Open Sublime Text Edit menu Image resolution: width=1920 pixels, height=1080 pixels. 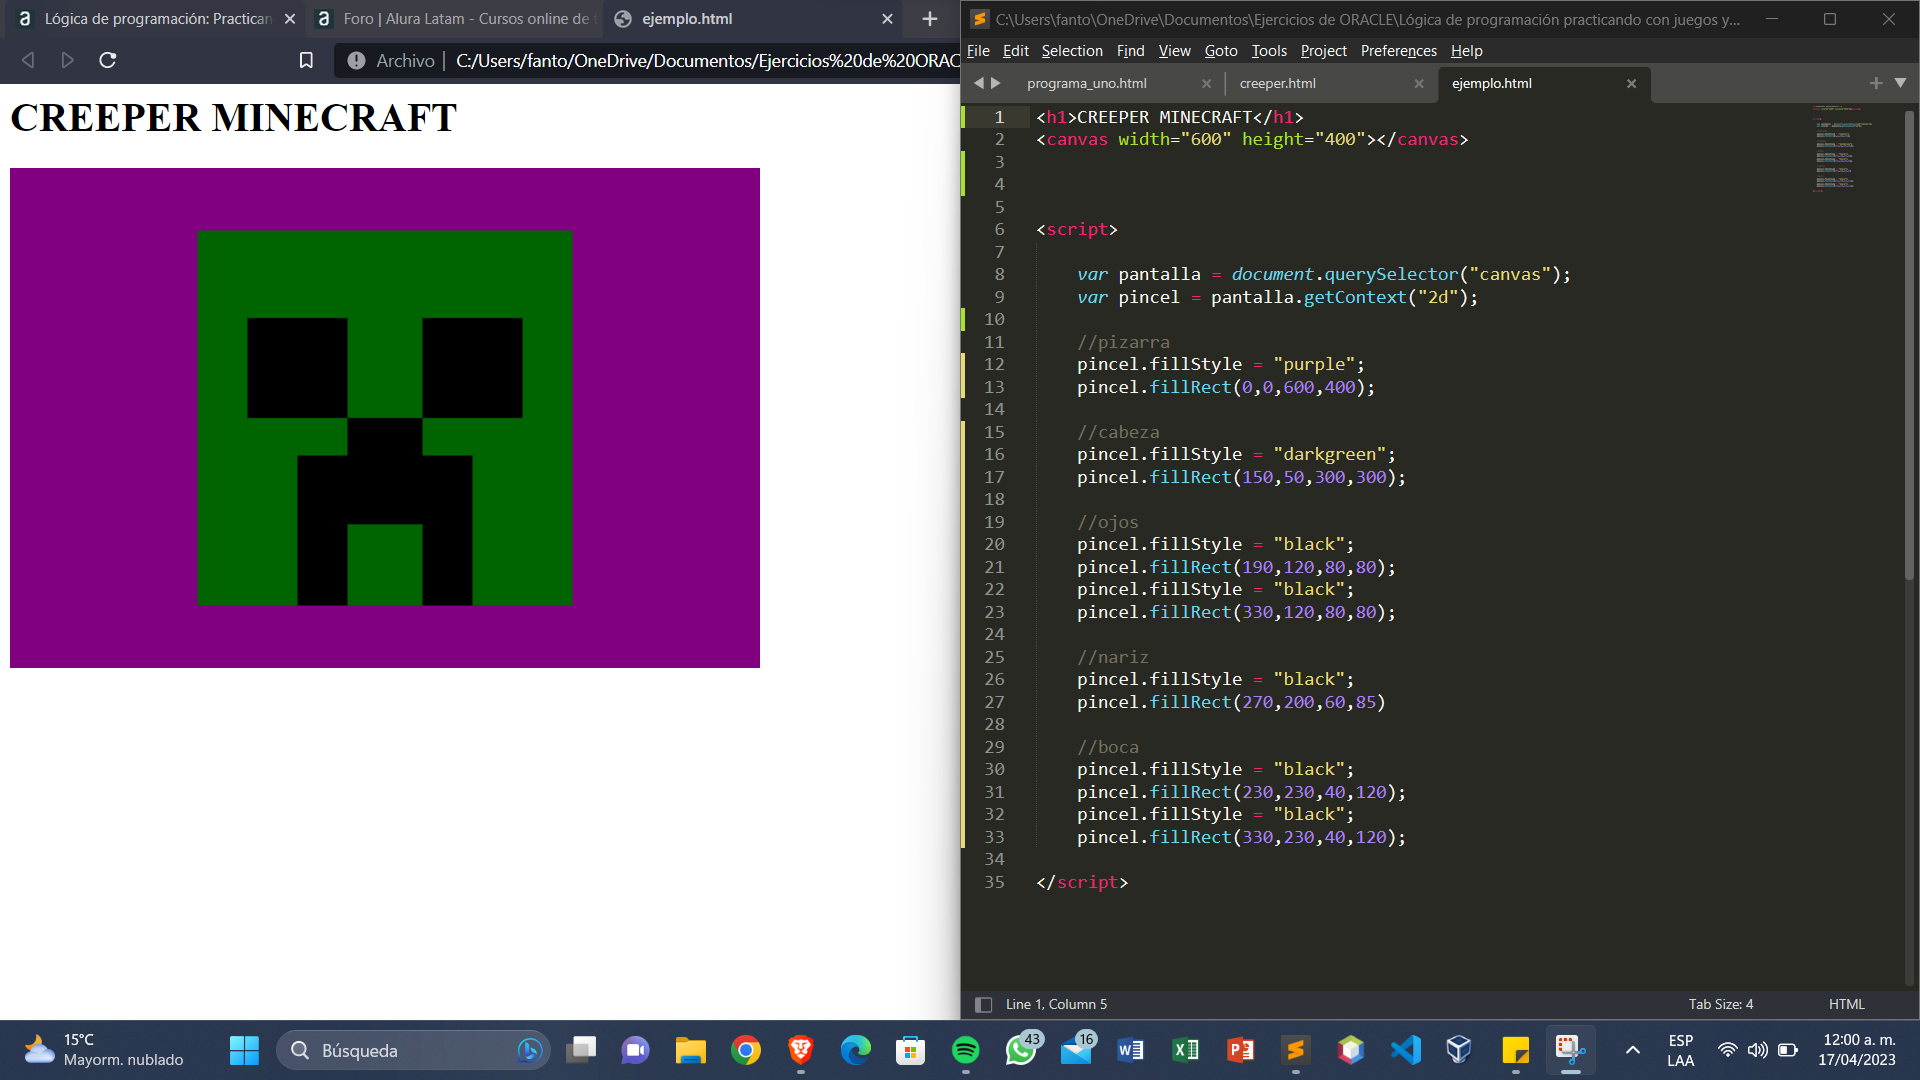point(1015,51)
